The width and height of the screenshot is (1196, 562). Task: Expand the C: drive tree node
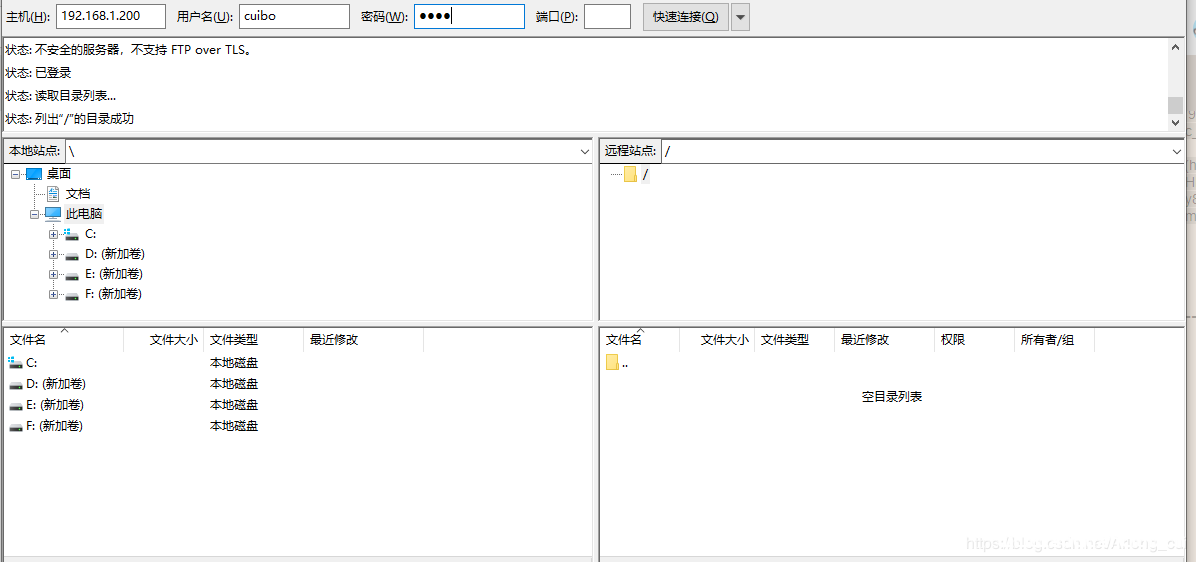pyautogui.click(x=54, y=234)
